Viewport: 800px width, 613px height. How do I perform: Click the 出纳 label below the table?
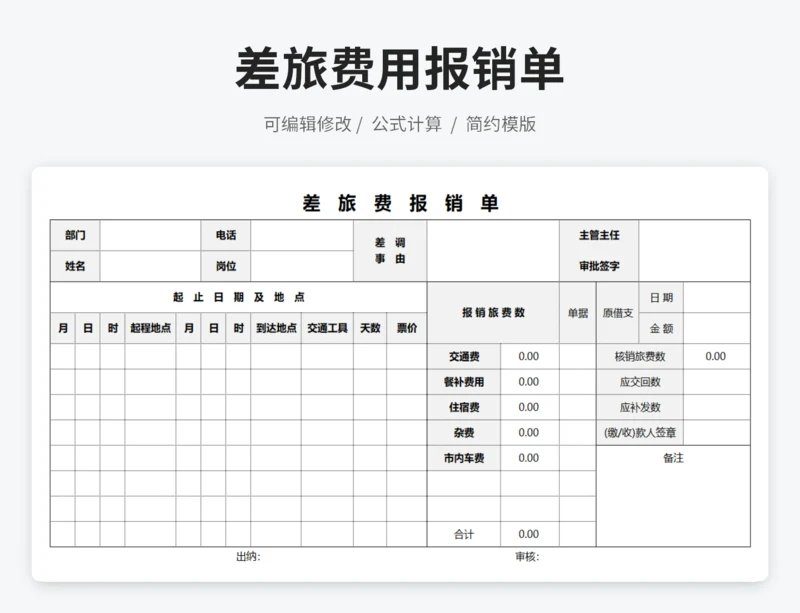[248, 557]
